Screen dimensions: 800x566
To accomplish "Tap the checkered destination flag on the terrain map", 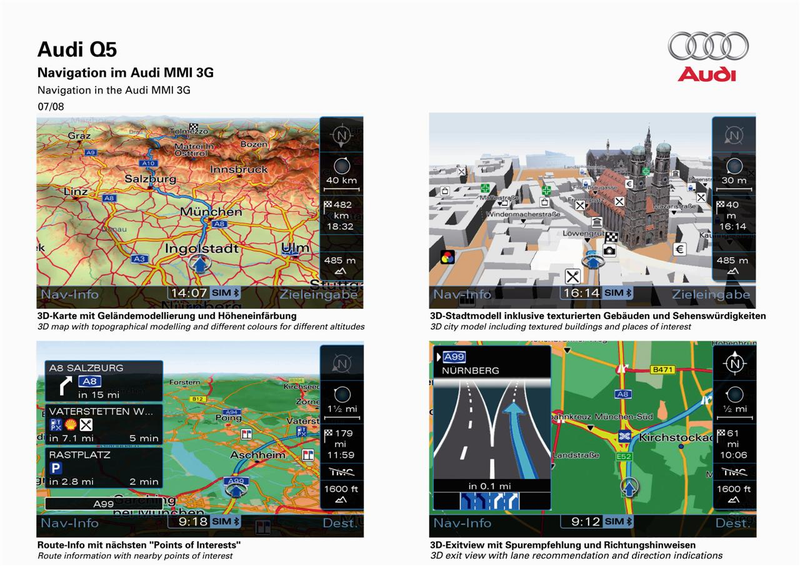I will [194, 126].
